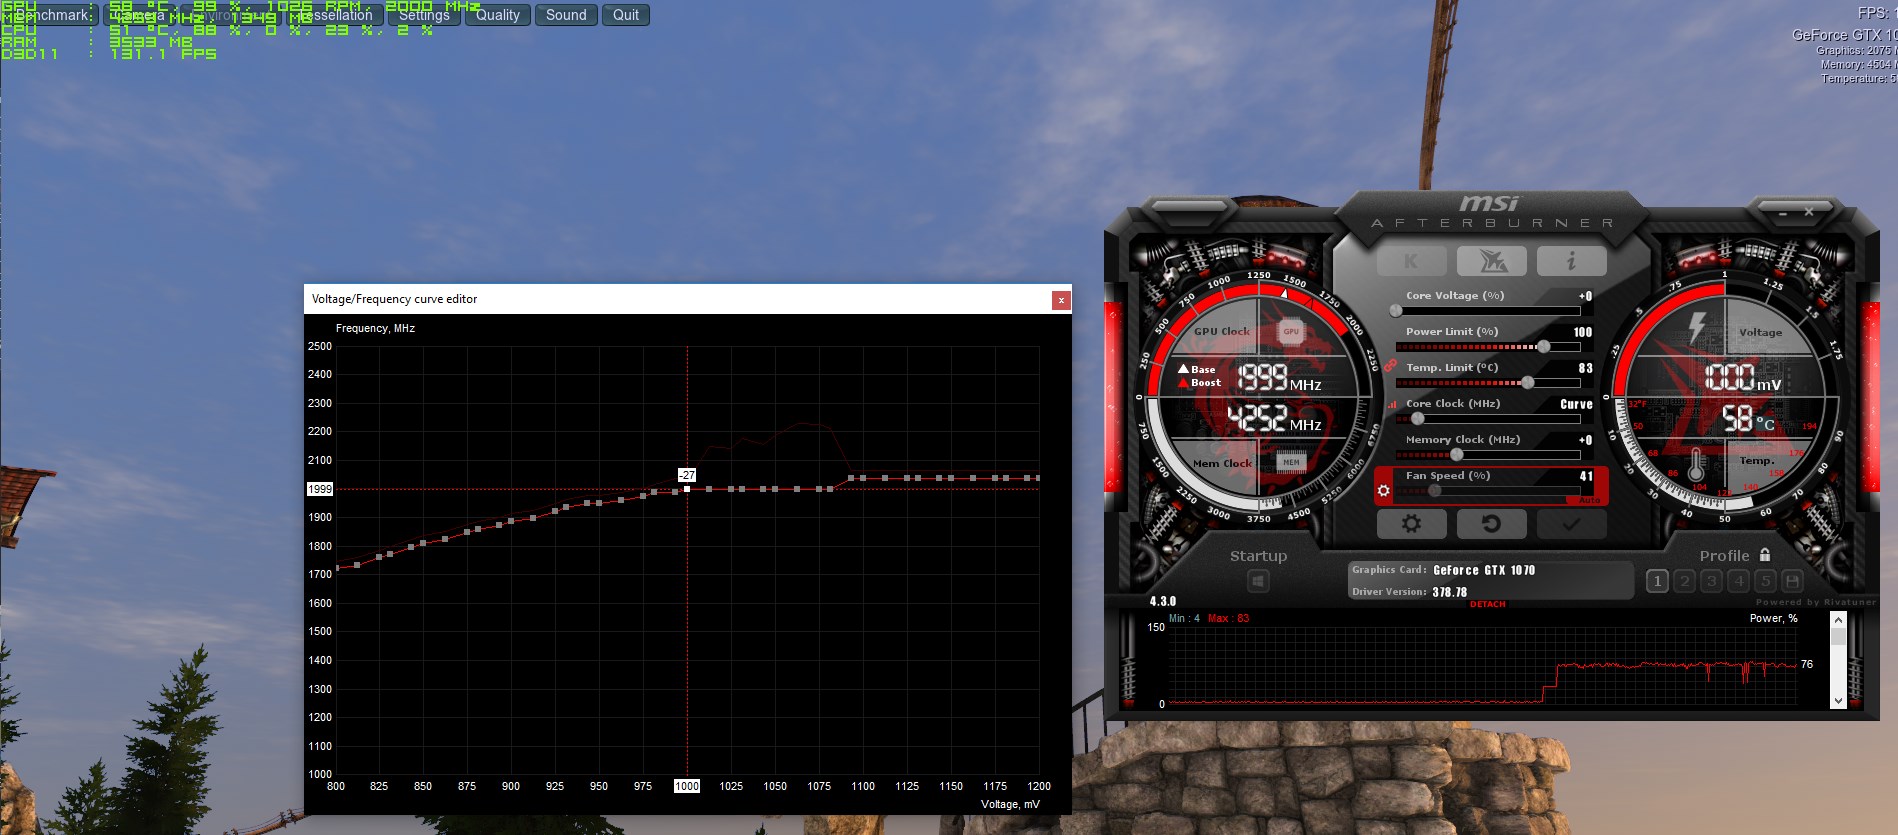Open the Afterburner information (i) button
Viewport: 1898px width, 835px height.
point(1571,261)
